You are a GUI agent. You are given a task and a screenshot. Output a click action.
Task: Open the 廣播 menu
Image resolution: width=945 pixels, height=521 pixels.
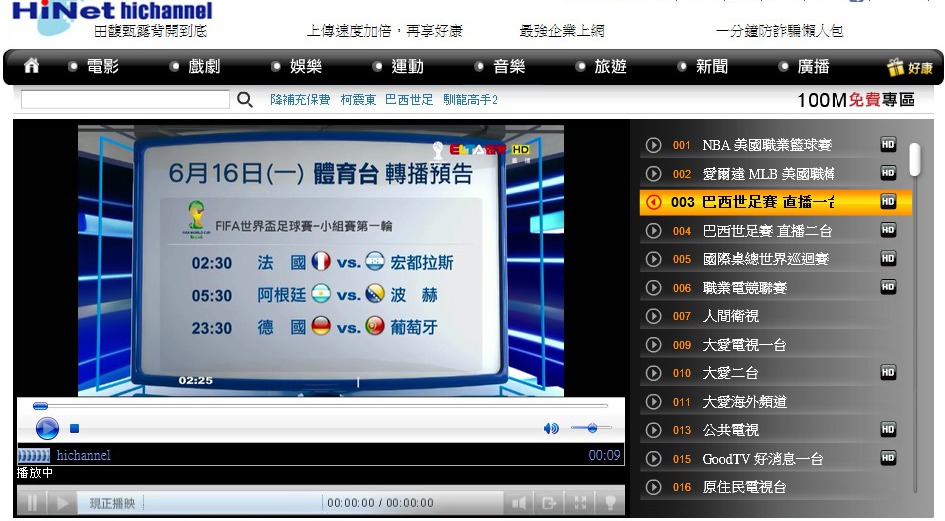(813, 66)
